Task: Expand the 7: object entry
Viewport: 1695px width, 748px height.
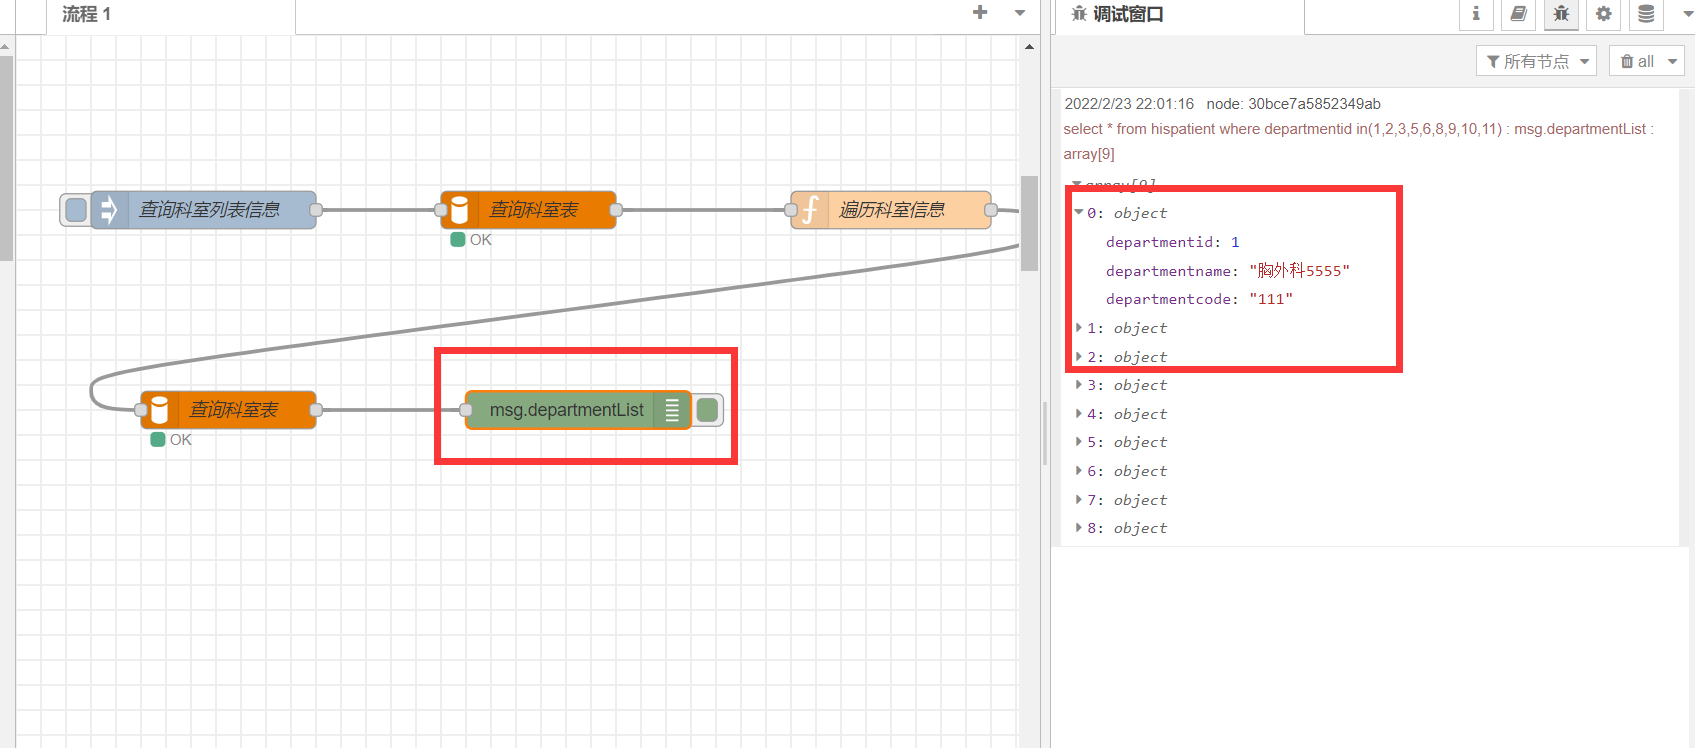Action: pos(1079,500)
